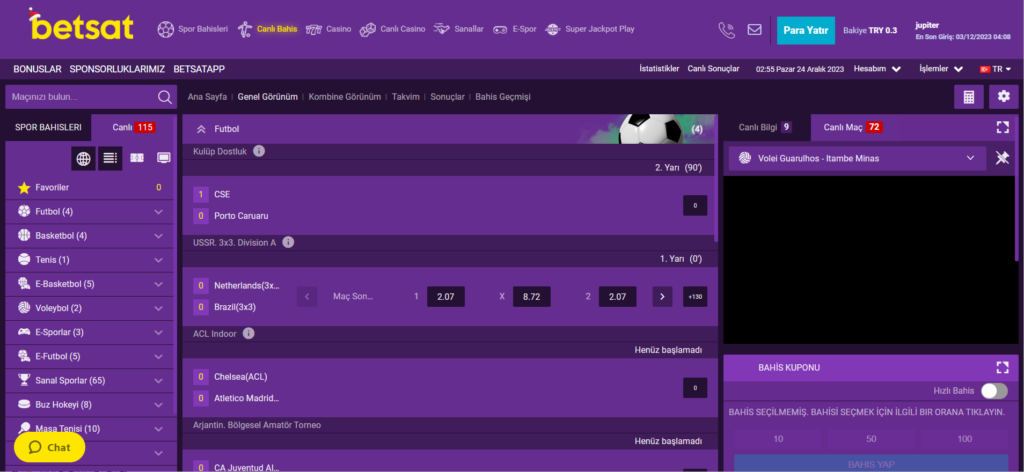Select the 50 stake amount

(x=871, y=439)
